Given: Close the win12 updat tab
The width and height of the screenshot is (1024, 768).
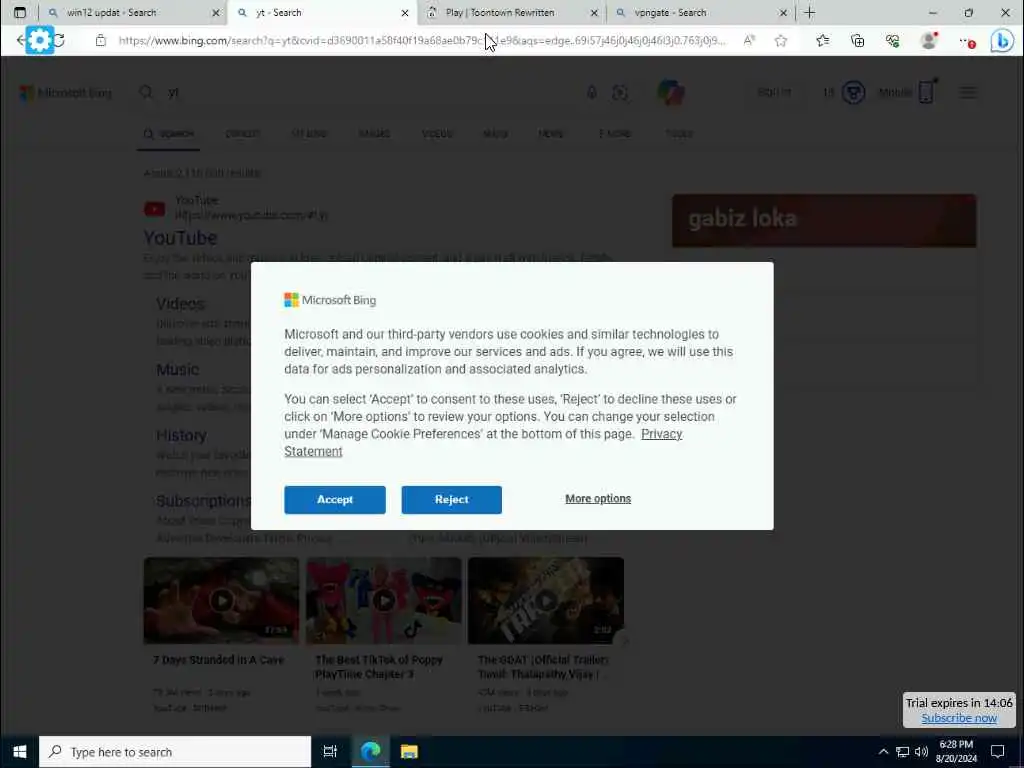Looking at the screenshot, I should click(x=216, y=12).
